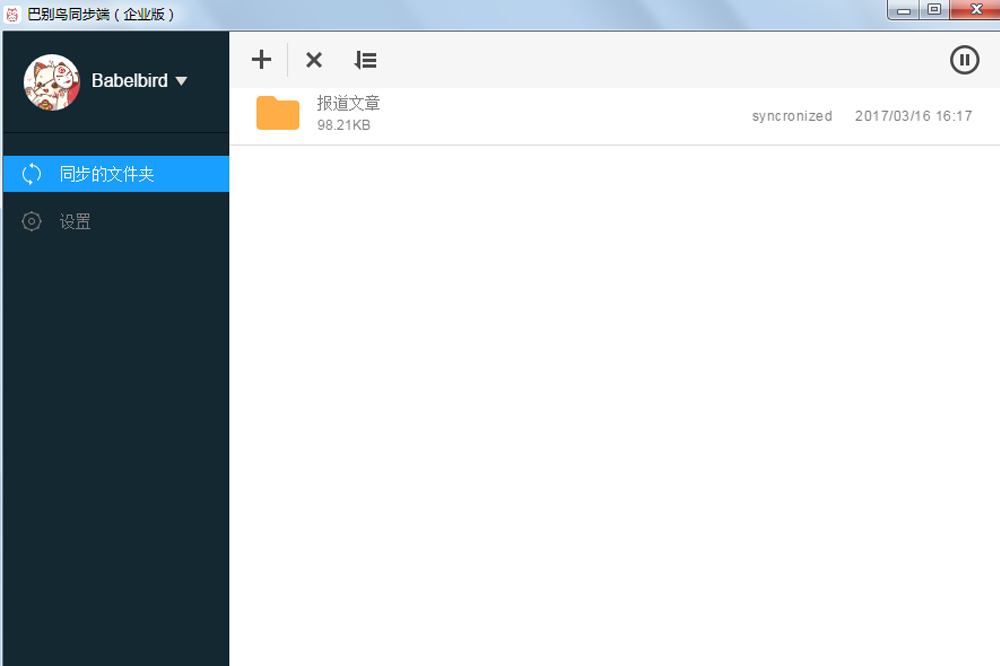Click the X icon to remove the folder
Image resolution: width=1000 pixels, height=666 pixels.
pos(314,60)
